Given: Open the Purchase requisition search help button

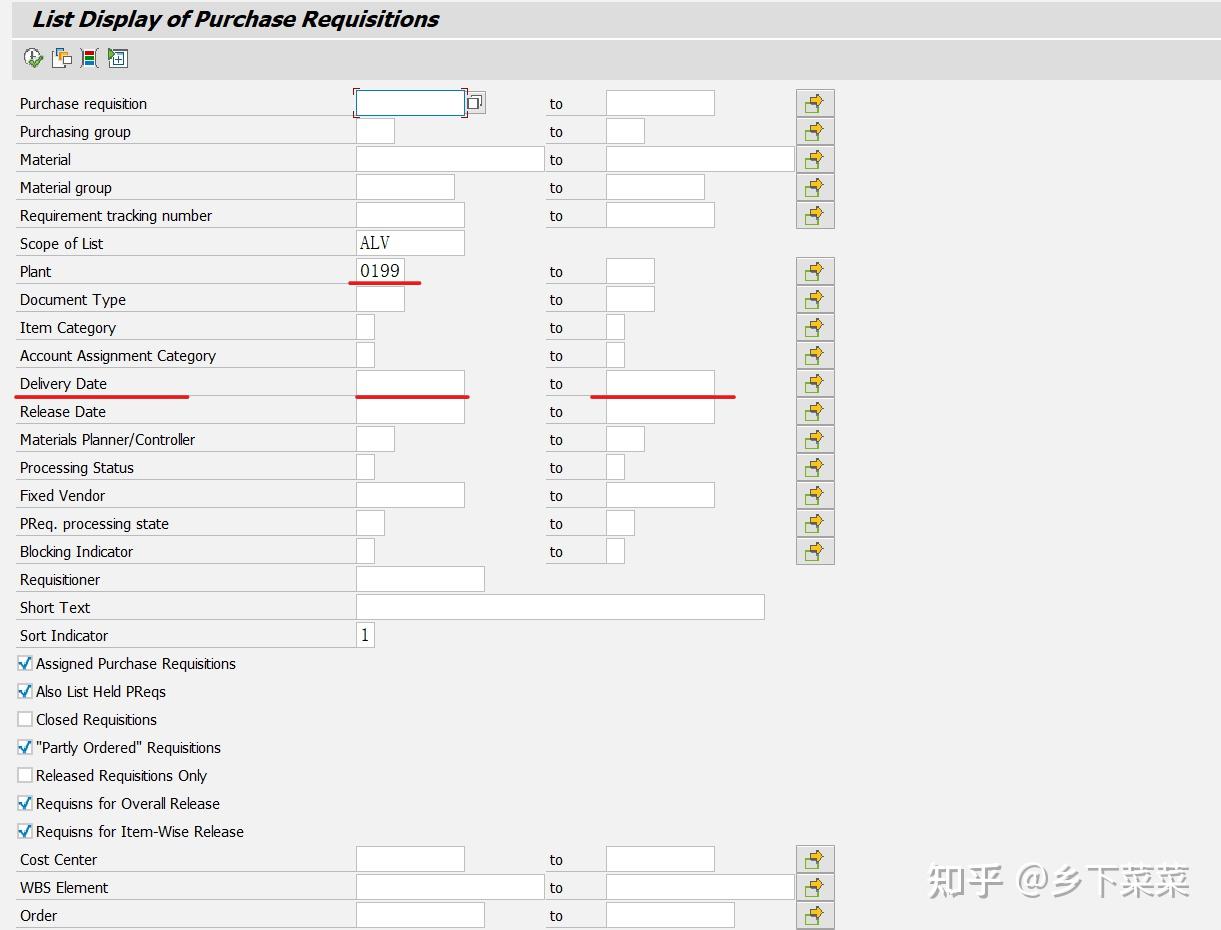Looking at the screenshot, I should point(475,103).
